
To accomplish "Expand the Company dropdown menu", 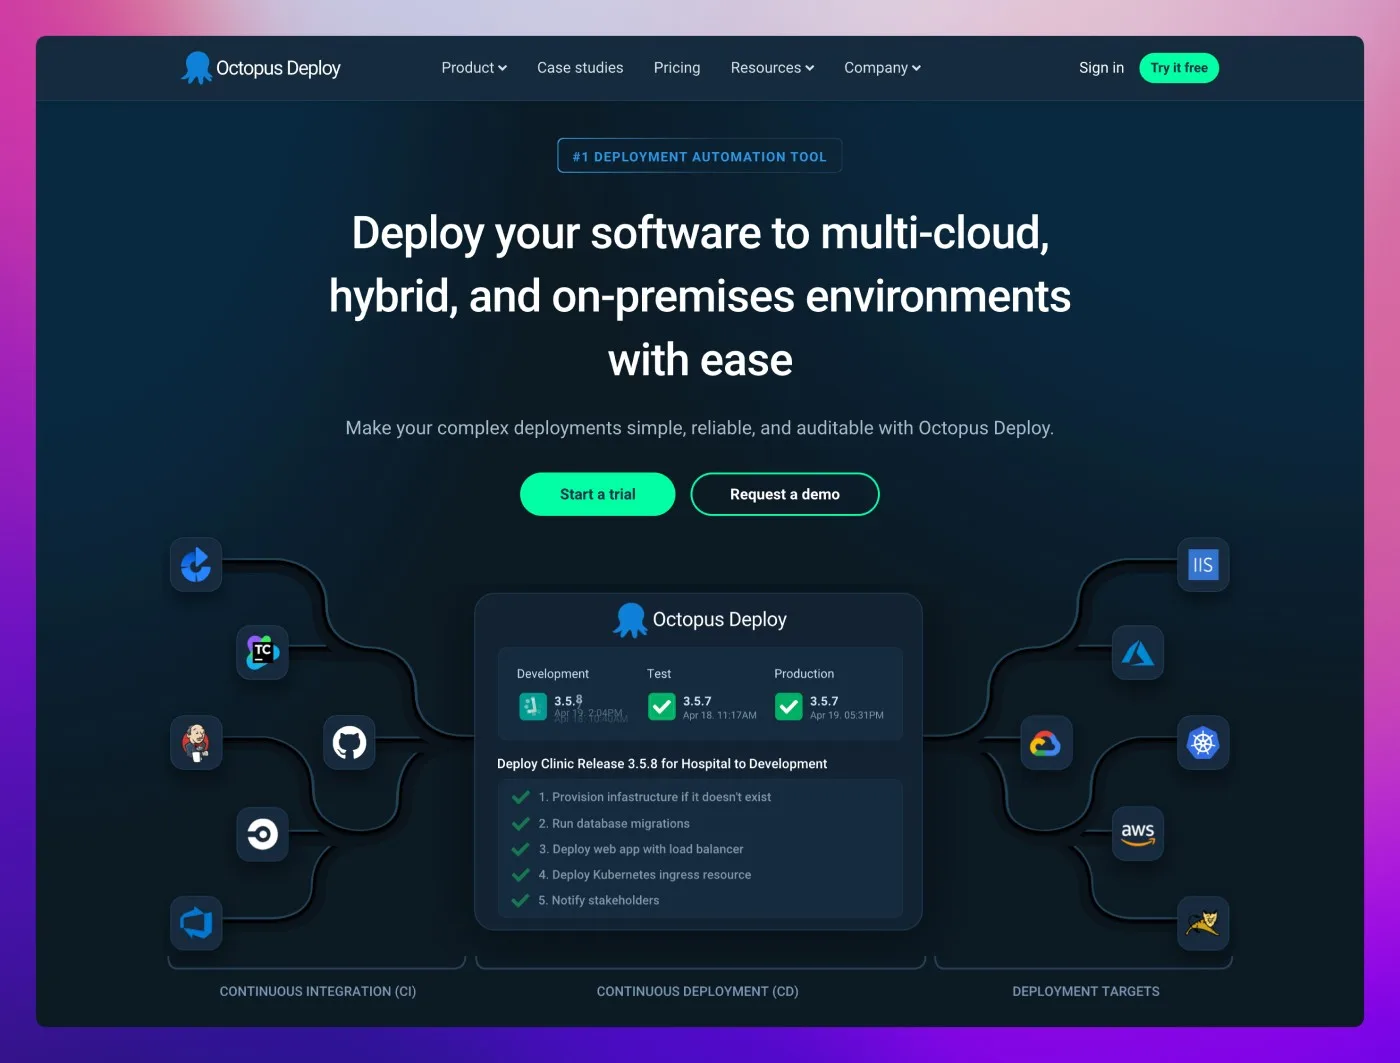I will coord(882,68).
